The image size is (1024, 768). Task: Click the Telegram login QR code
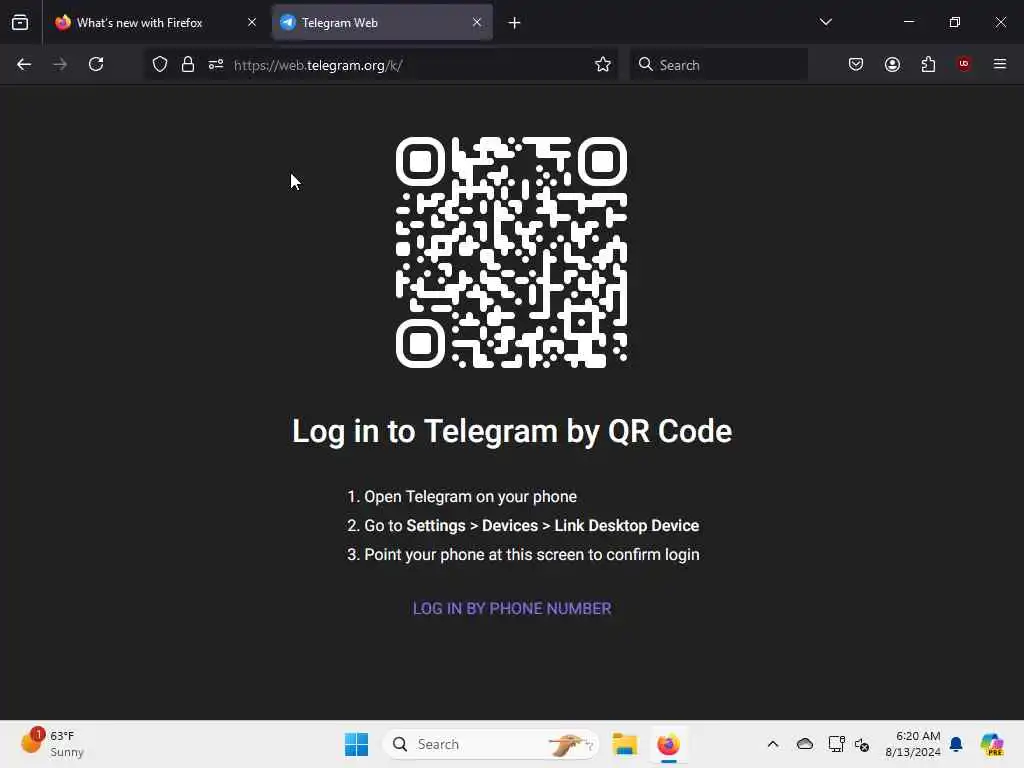[511, 252]
